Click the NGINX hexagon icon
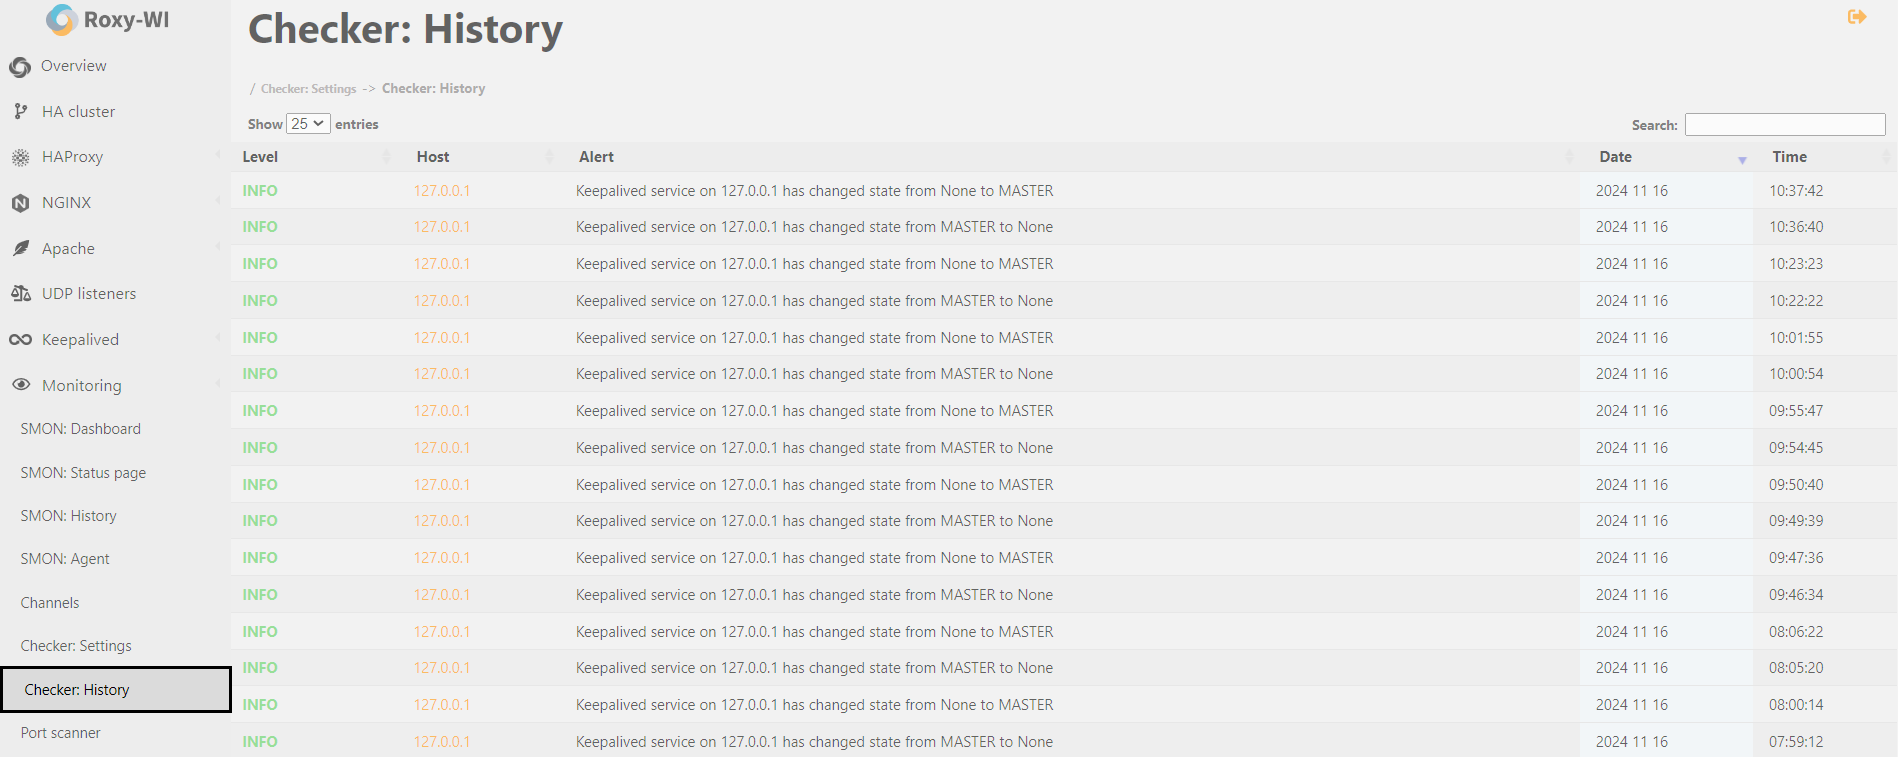Image resolution: width=1898 pixels, height=757 pixels. click(20, 203)
